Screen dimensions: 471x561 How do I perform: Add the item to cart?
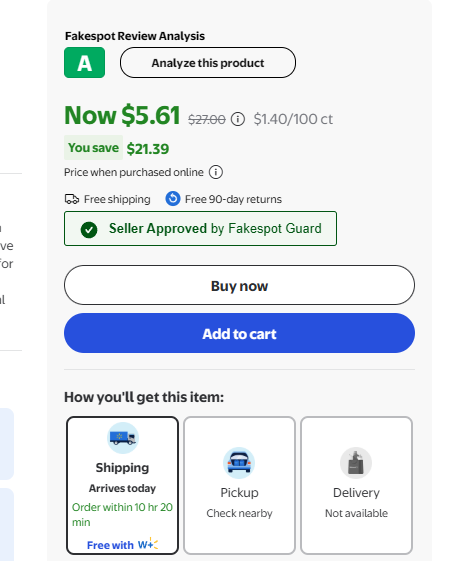(x=239, y=333)
